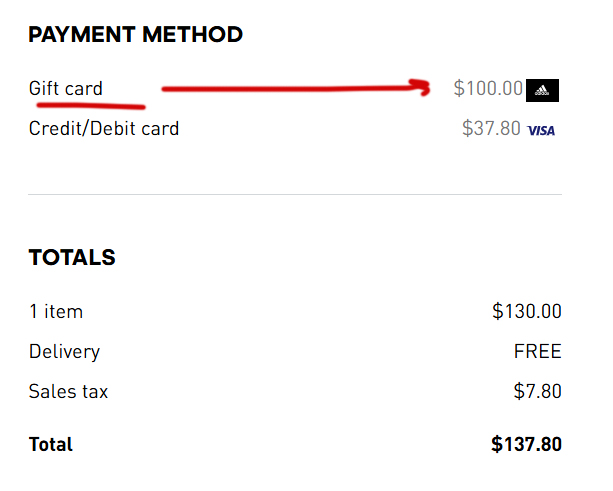Click the $37.80 card charge amount

click(x=491, y=129)
